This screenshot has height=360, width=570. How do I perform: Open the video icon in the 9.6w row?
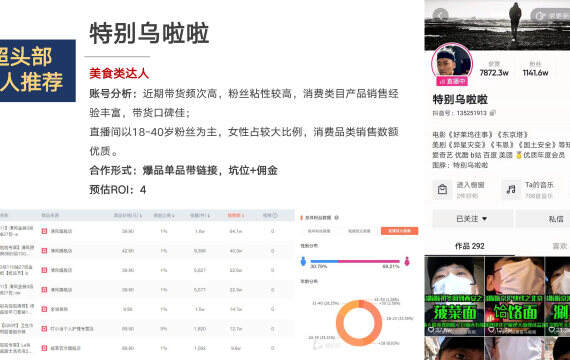click(x=273, y=348)
